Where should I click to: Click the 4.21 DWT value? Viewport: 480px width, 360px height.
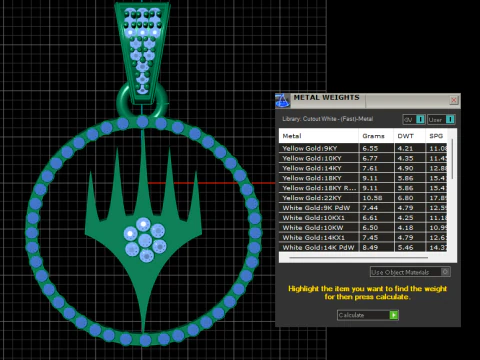[405, 148]
